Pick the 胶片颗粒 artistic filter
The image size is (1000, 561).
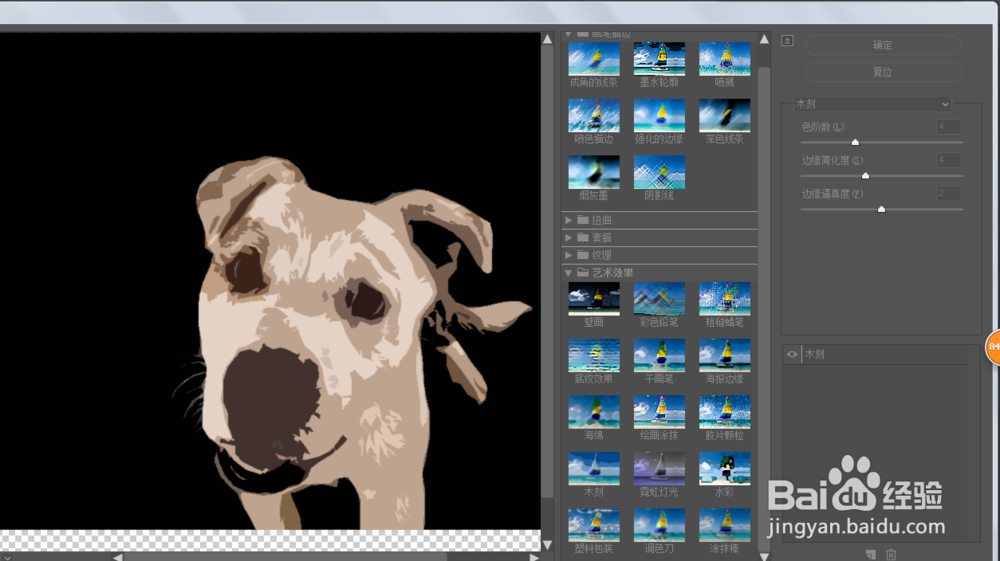tap(724, 412)
